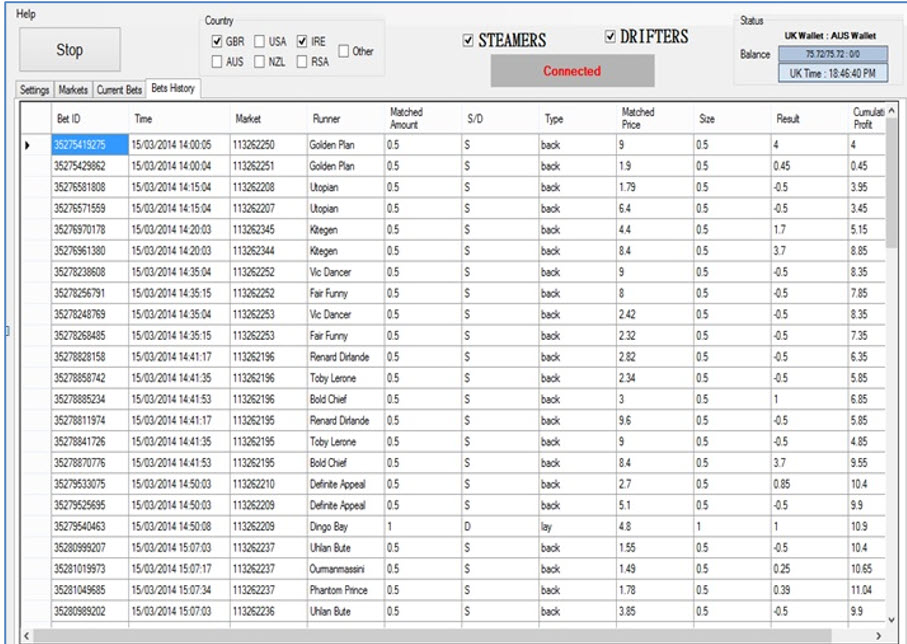The height and width of the screenshot is (644, 907).
Task: Click the Runner column header
Action: 345,119
